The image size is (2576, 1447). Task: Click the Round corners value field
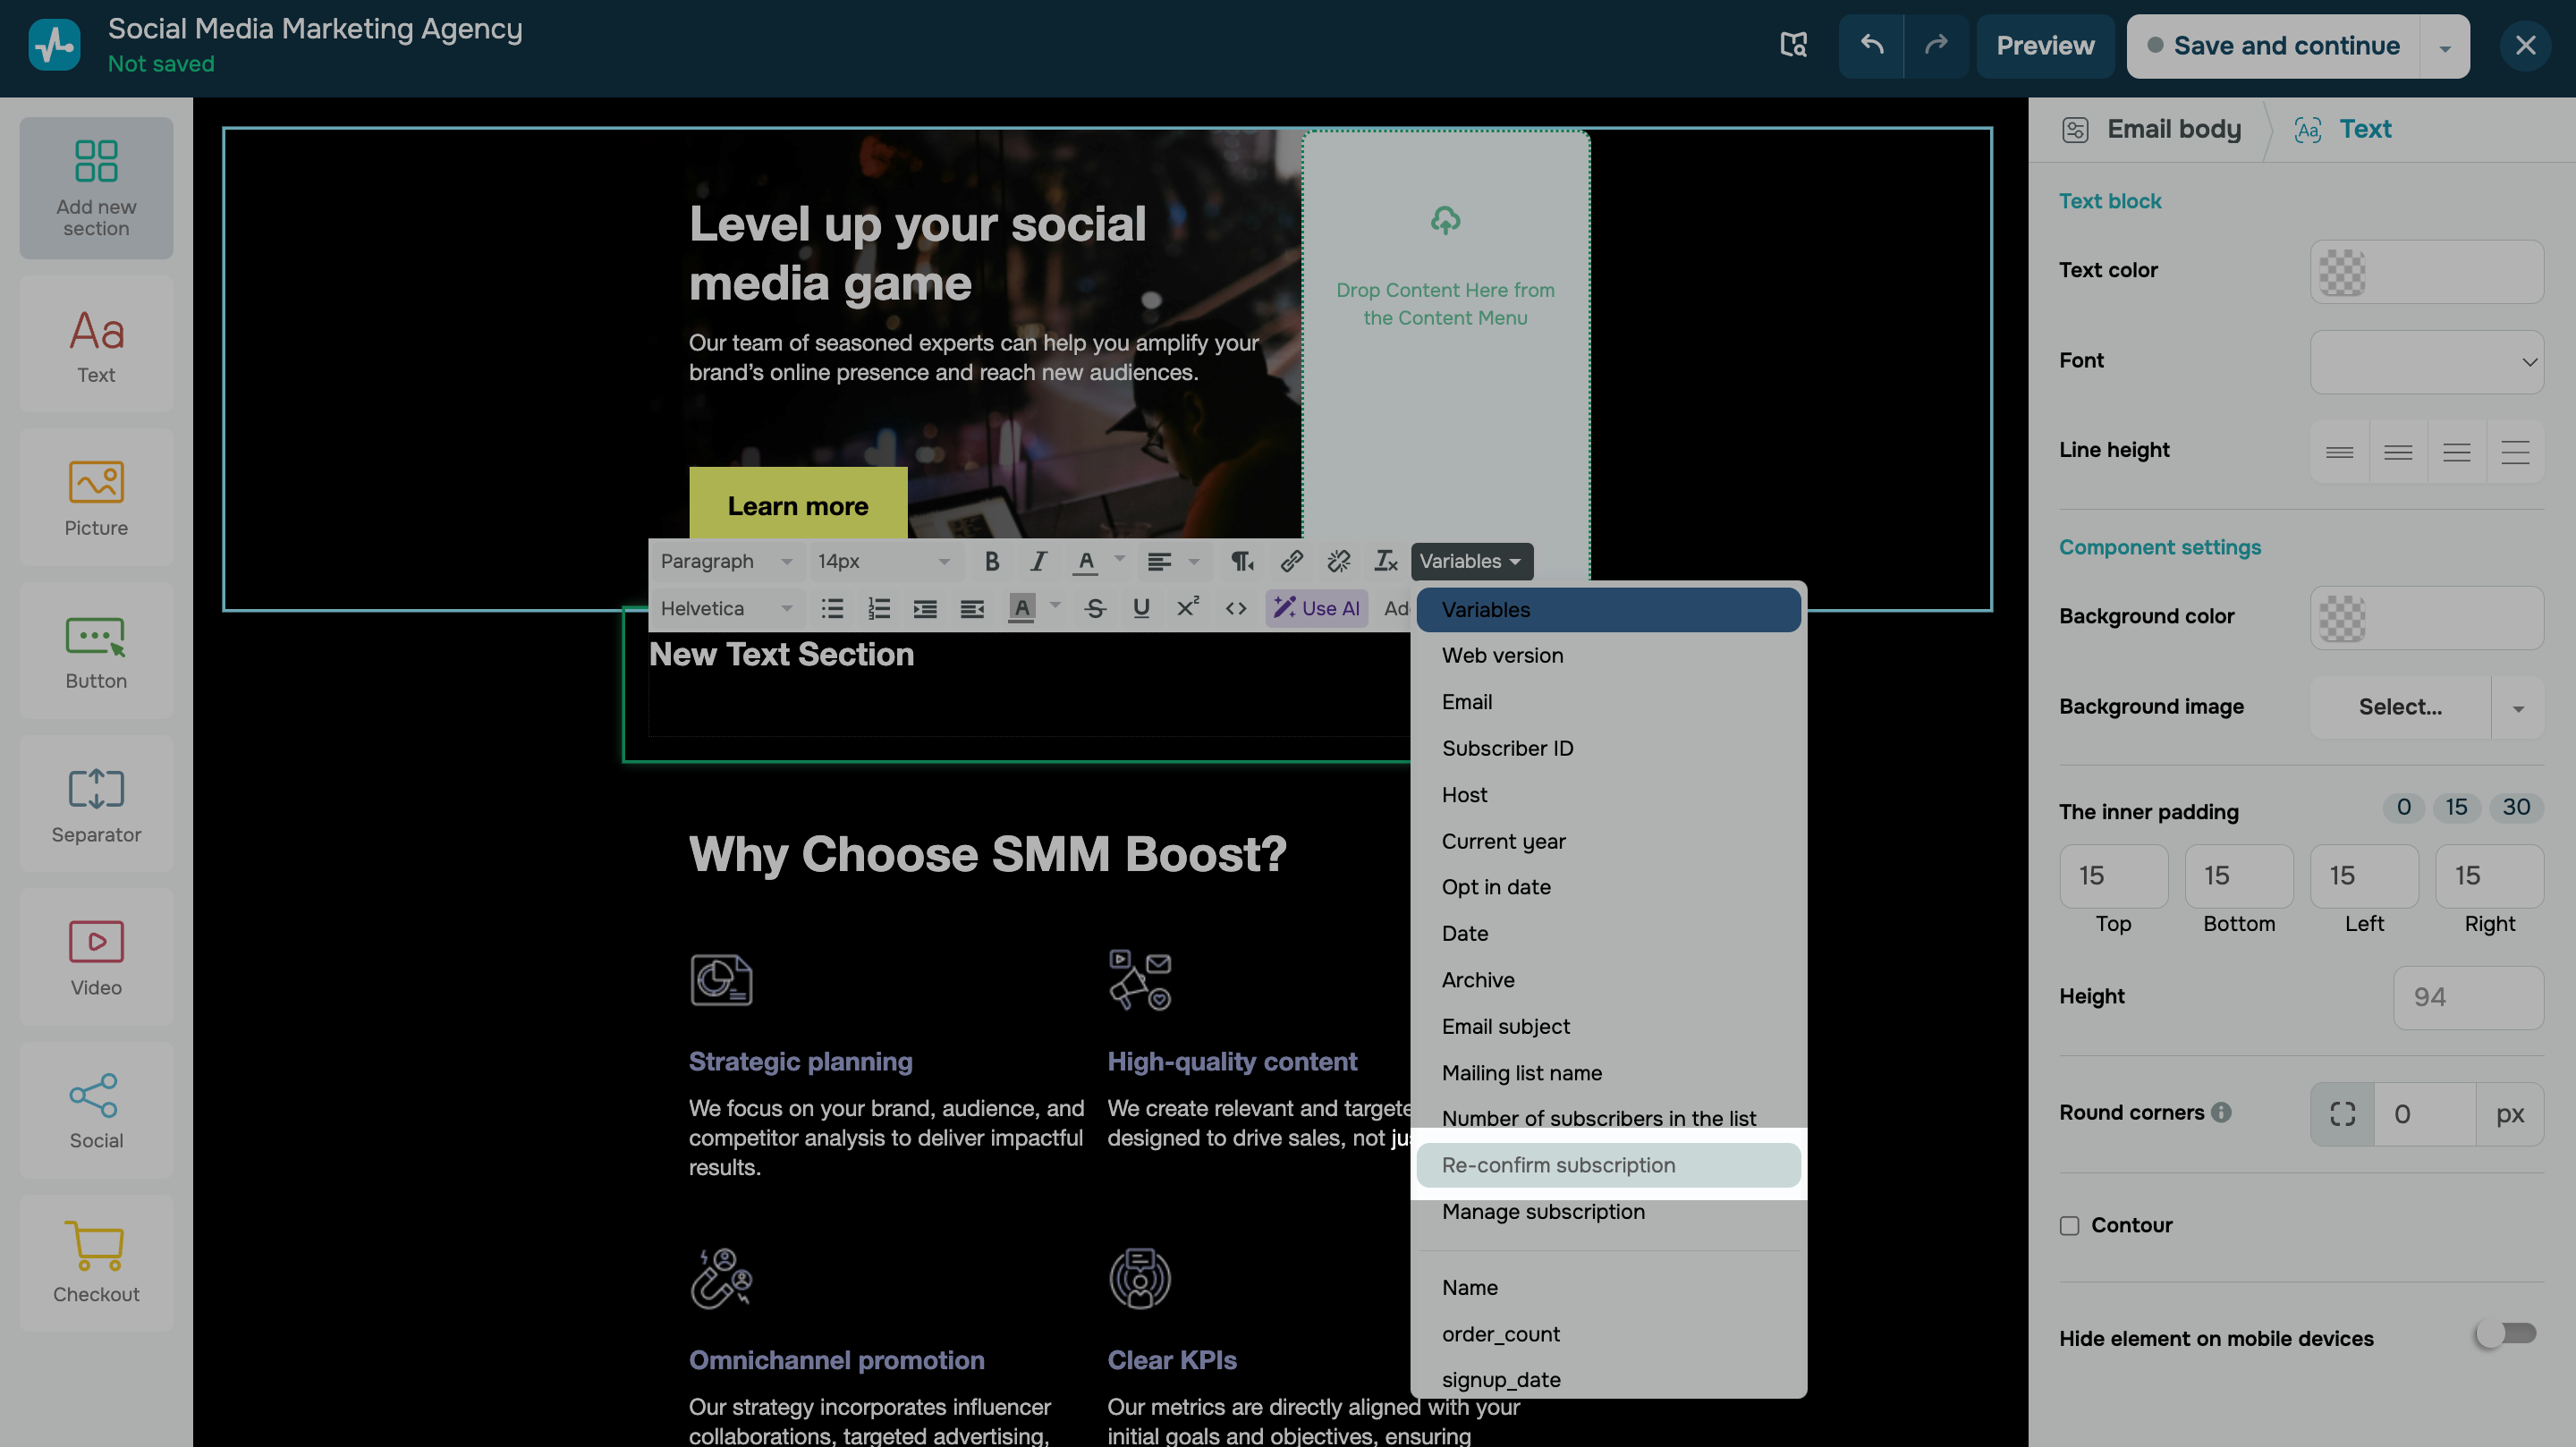pyautogui.click(x=2426, y=1113)
